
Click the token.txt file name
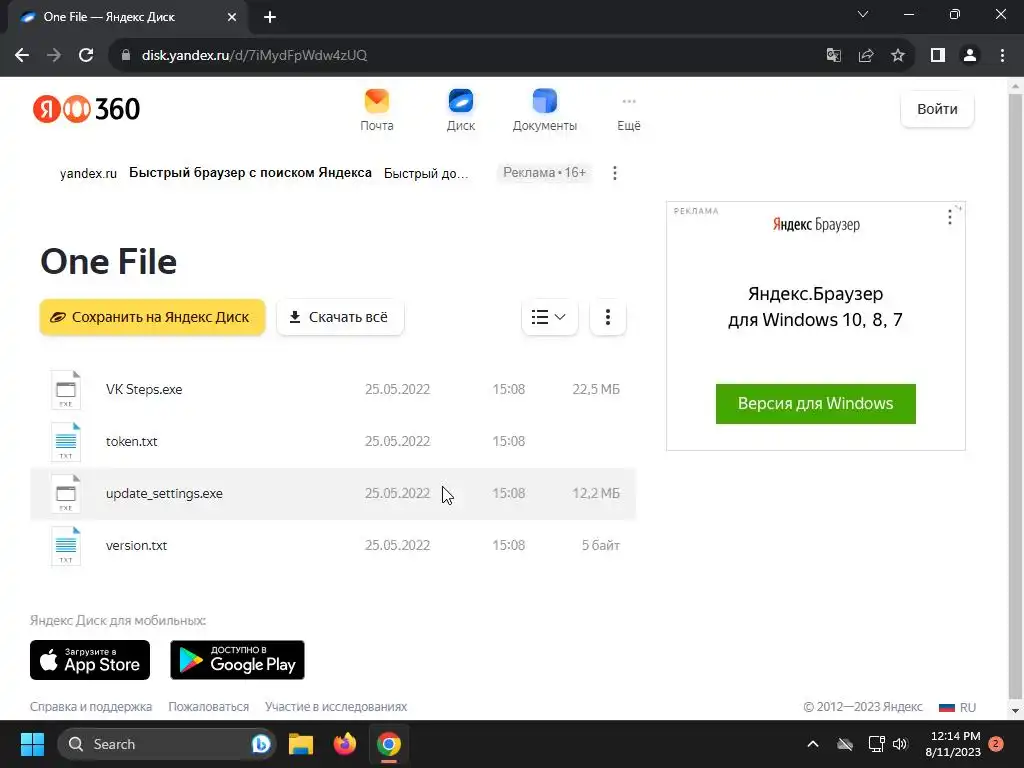pos(132,441)
